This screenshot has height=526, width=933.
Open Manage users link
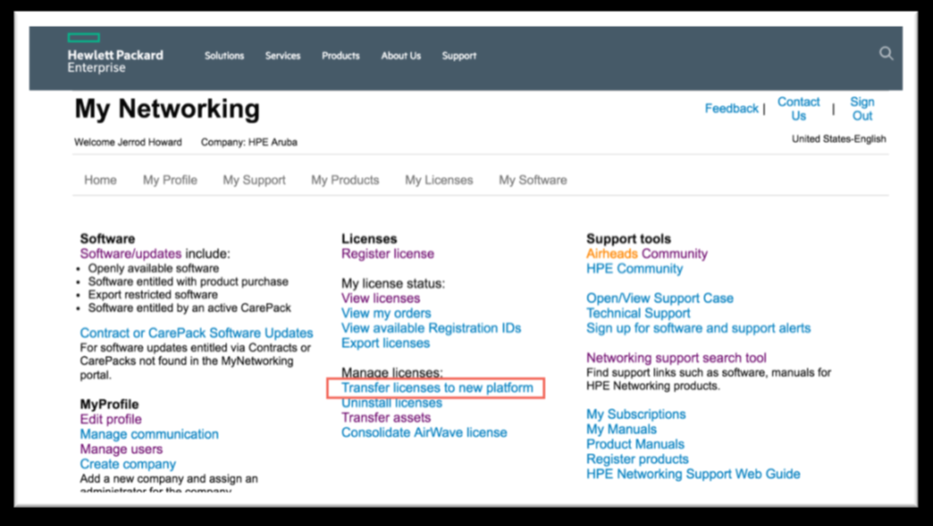[121, 449]
